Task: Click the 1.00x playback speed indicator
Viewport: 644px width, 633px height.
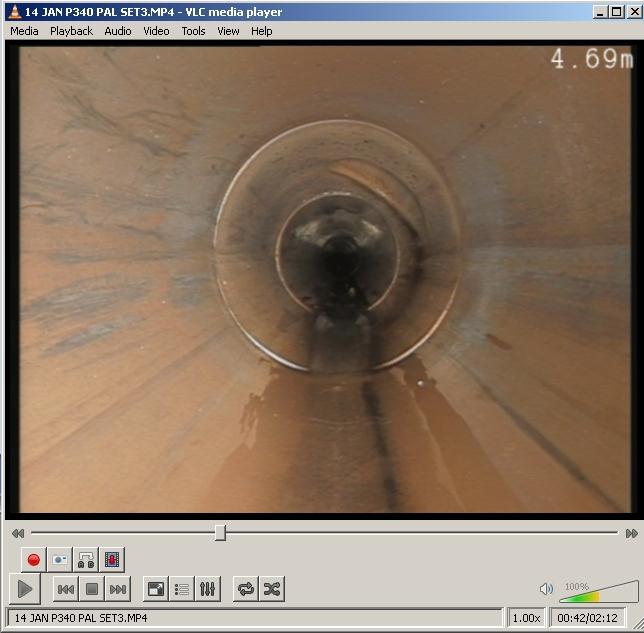Action: (x=526, y=618)
